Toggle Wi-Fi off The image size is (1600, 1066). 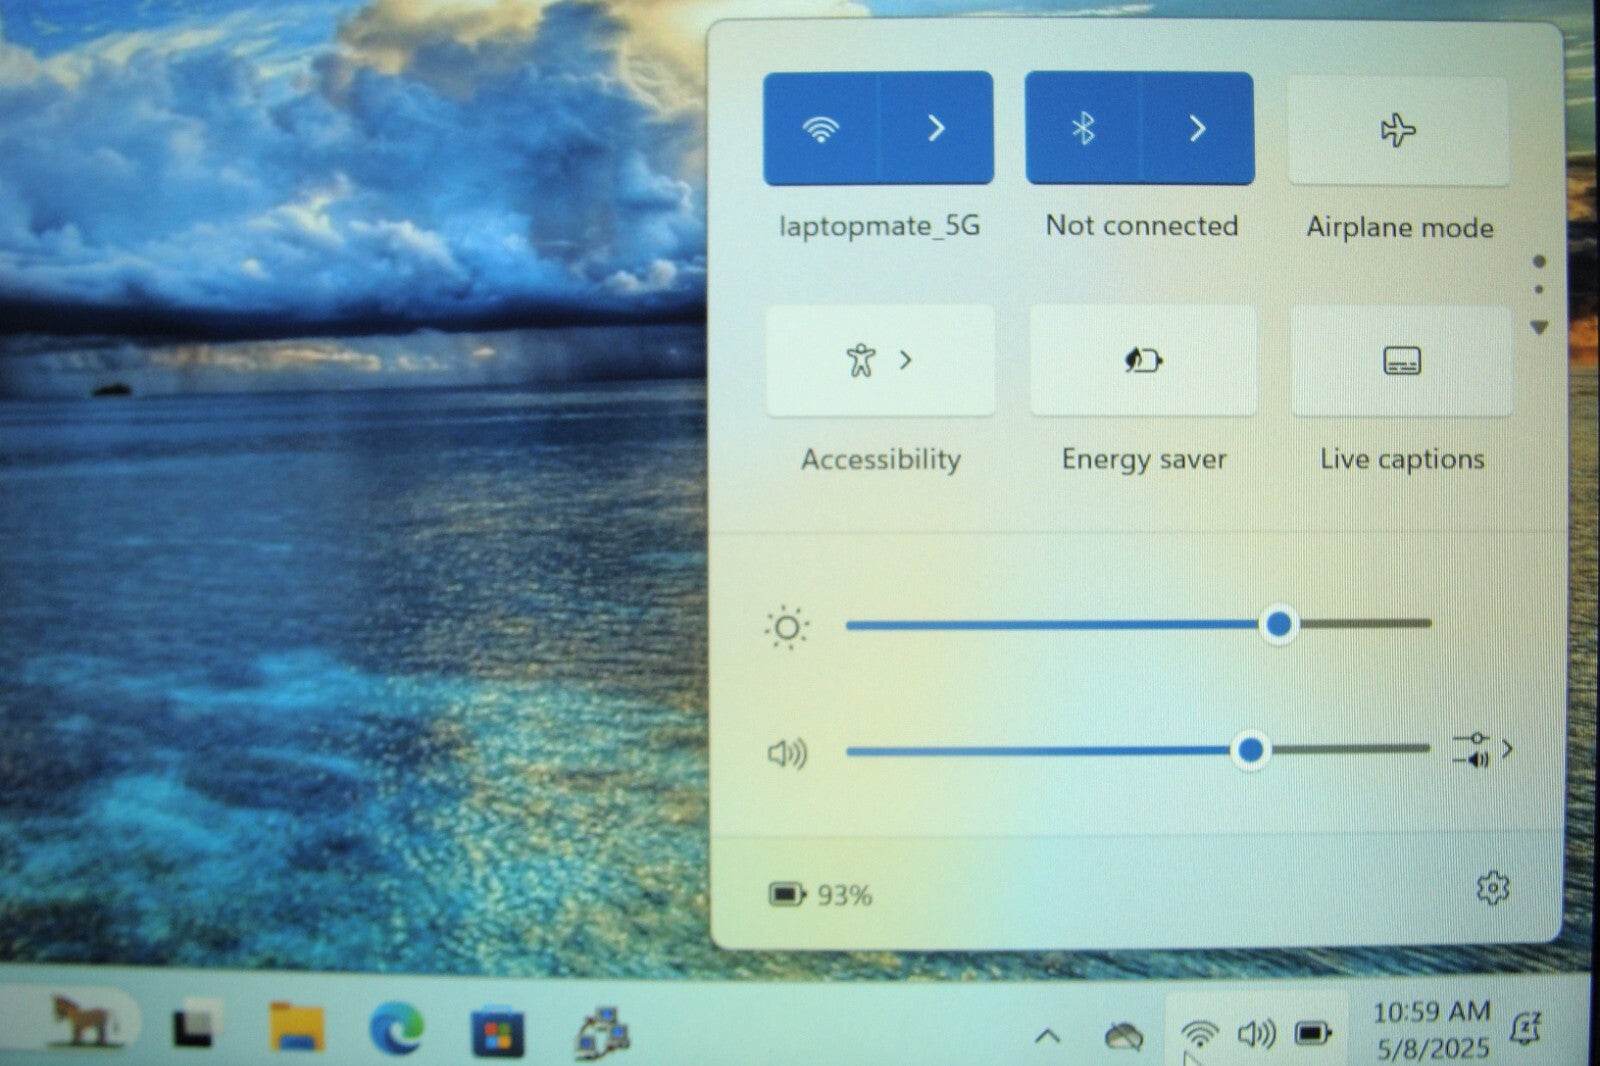click(x=820, y=129)
